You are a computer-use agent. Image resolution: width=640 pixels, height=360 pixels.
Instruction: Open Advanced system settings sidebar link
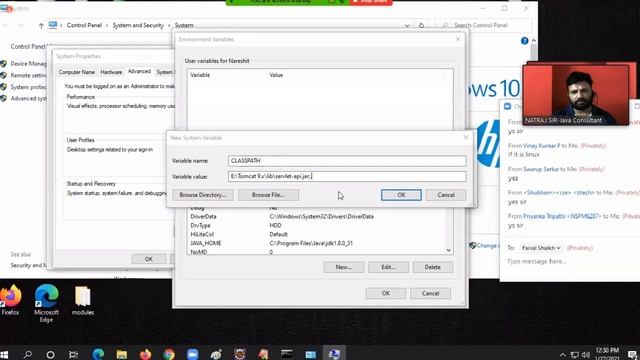(x=28, y=98)
